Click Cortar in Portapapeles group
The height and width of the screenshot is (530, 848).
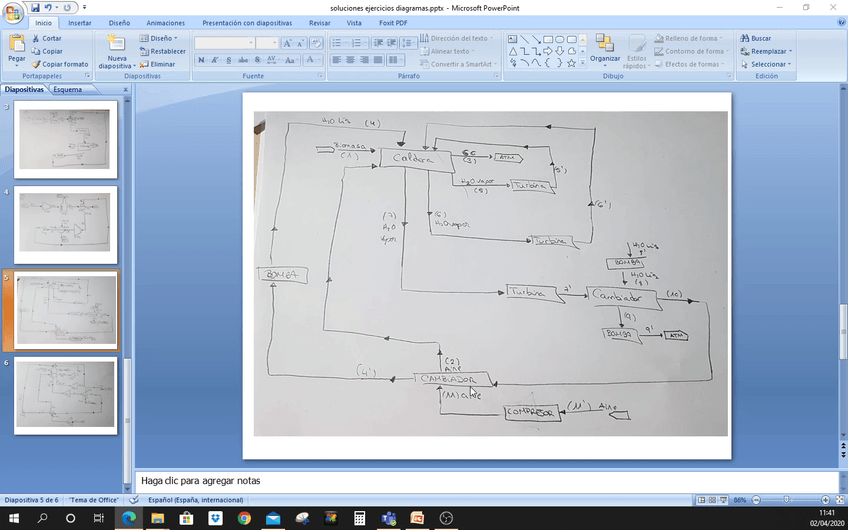47,38
